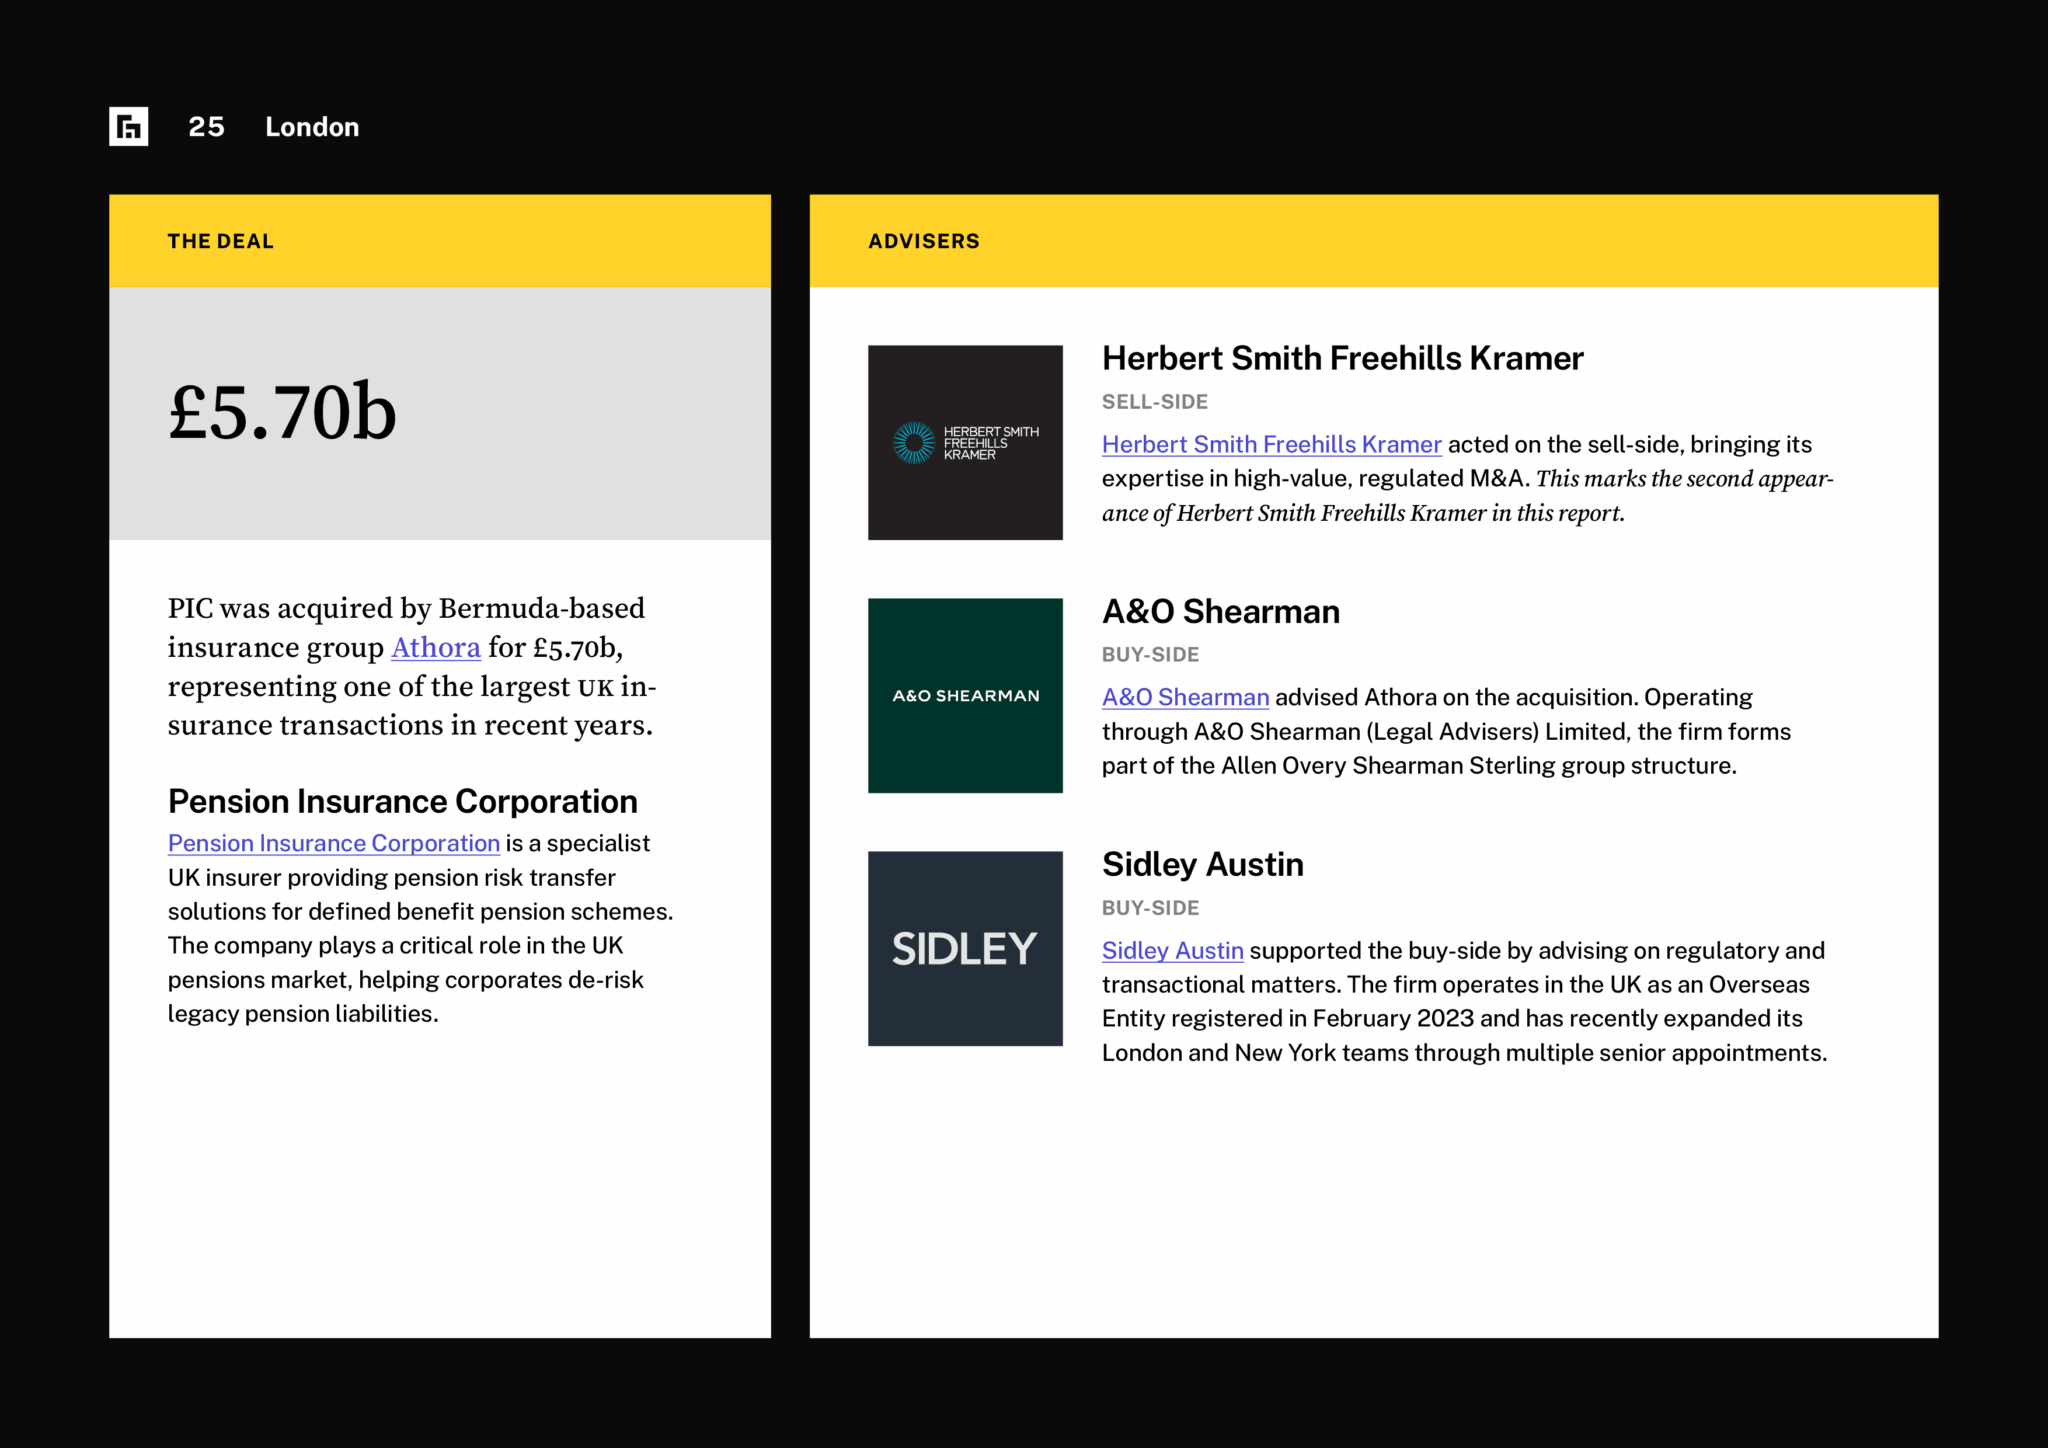Open the Herbert Smith Freehills Kramer link

(x=1271, y=445)
